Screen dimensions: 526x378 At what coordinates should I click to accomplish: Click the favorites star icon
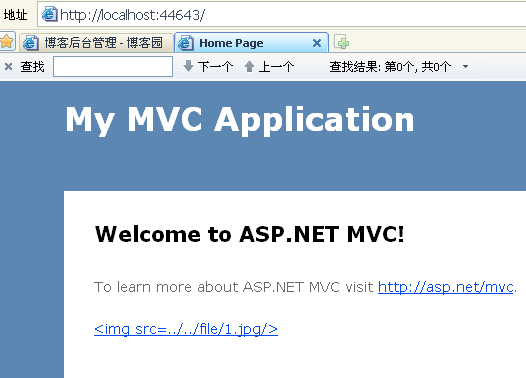click(x=6, y=42)
